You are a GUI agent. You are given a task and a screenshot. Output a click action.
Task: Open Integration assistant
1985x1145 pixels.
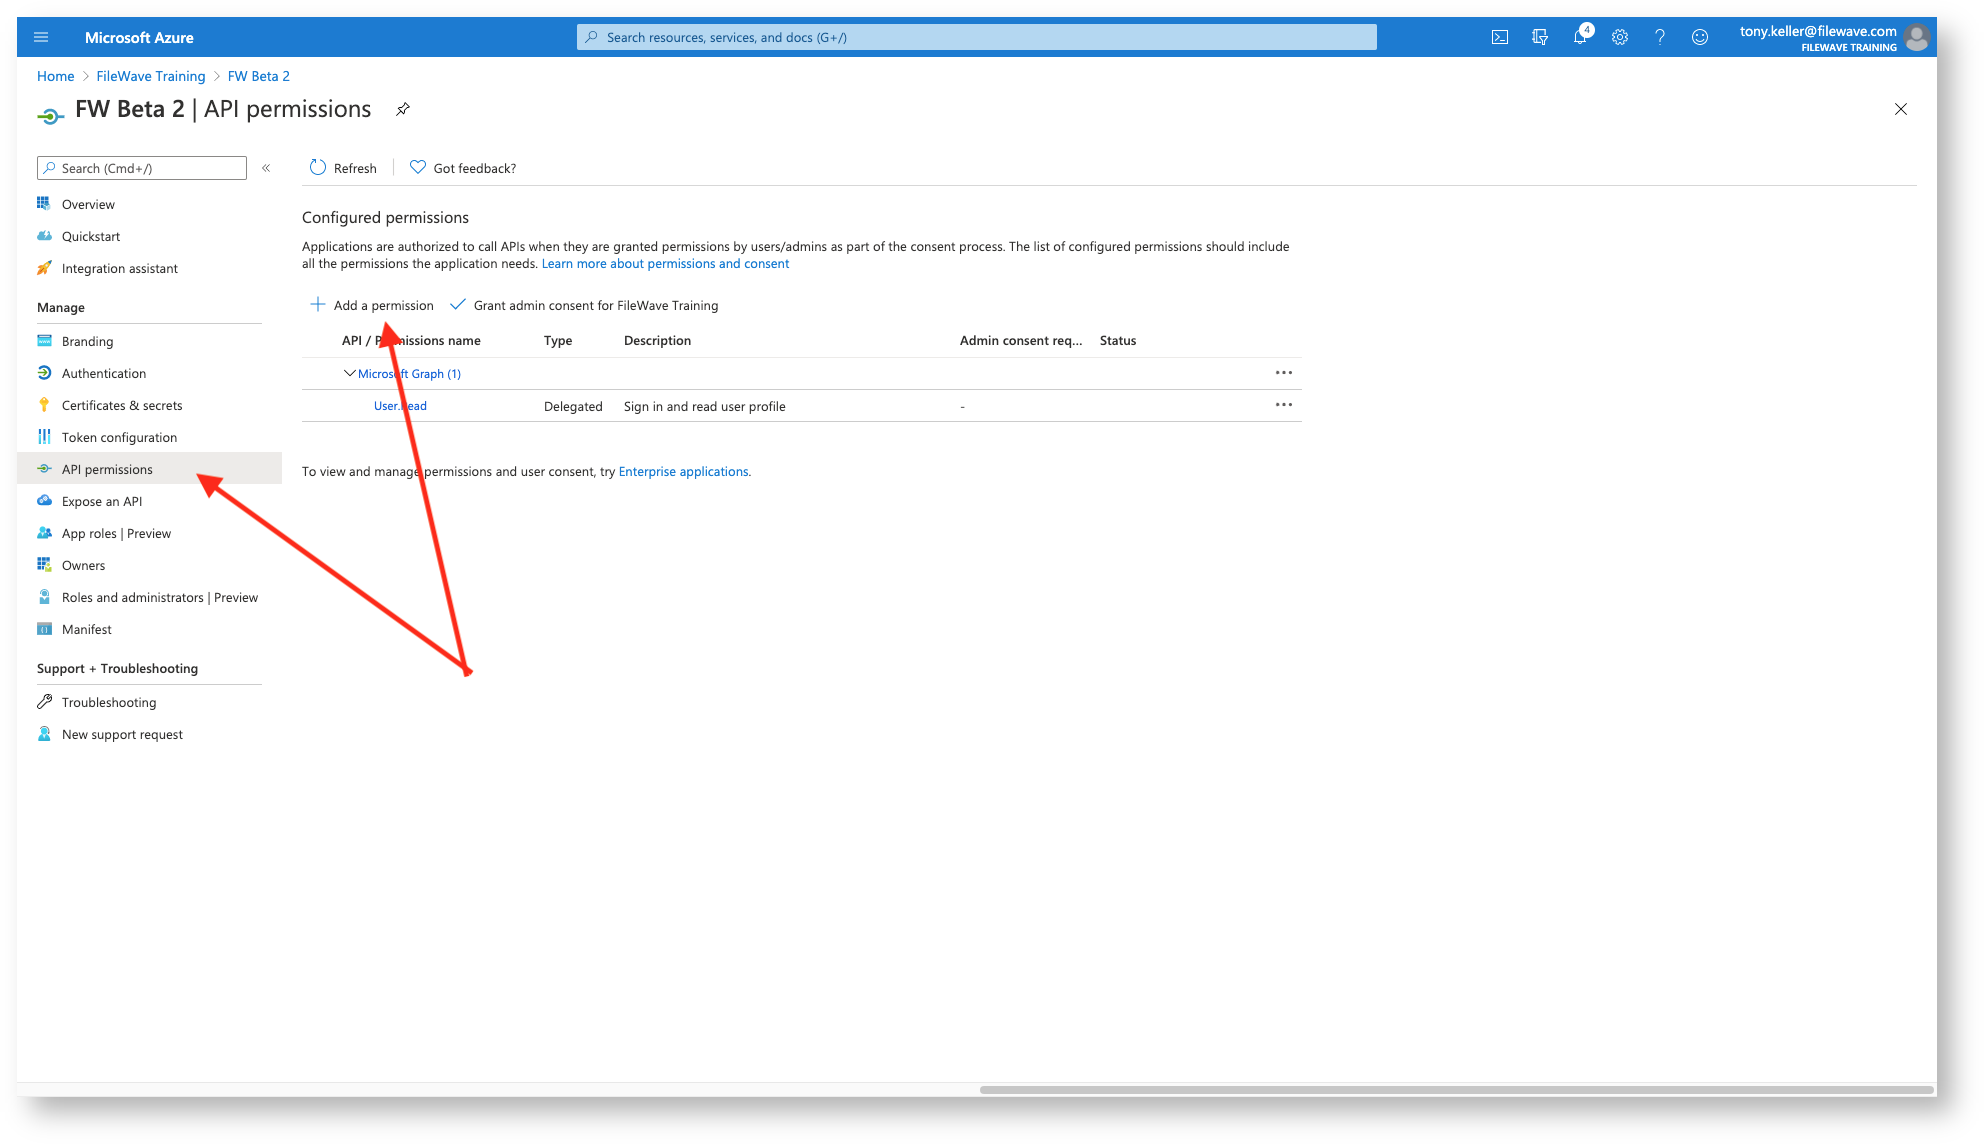tap(119, 268)
